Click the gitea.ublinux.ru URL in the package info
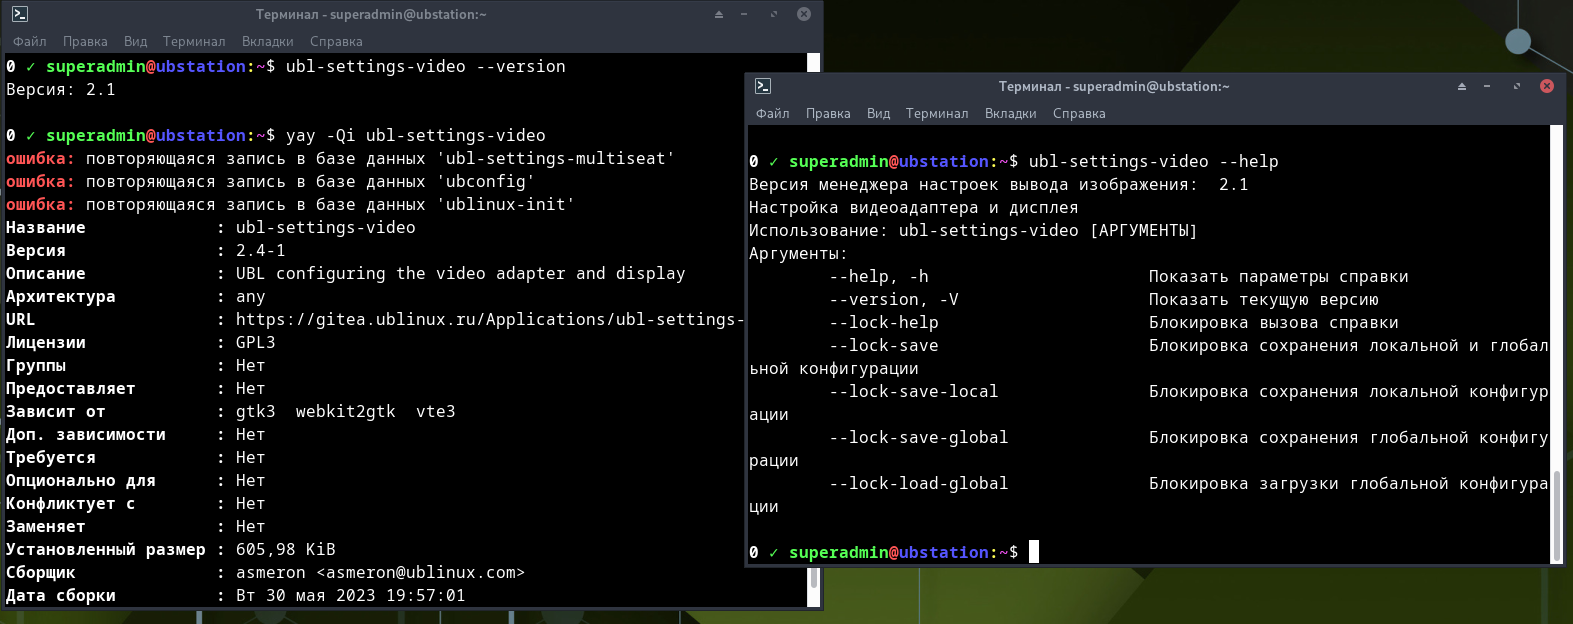The height and width of the screenshot is (624, 1573). coord(489,319)
